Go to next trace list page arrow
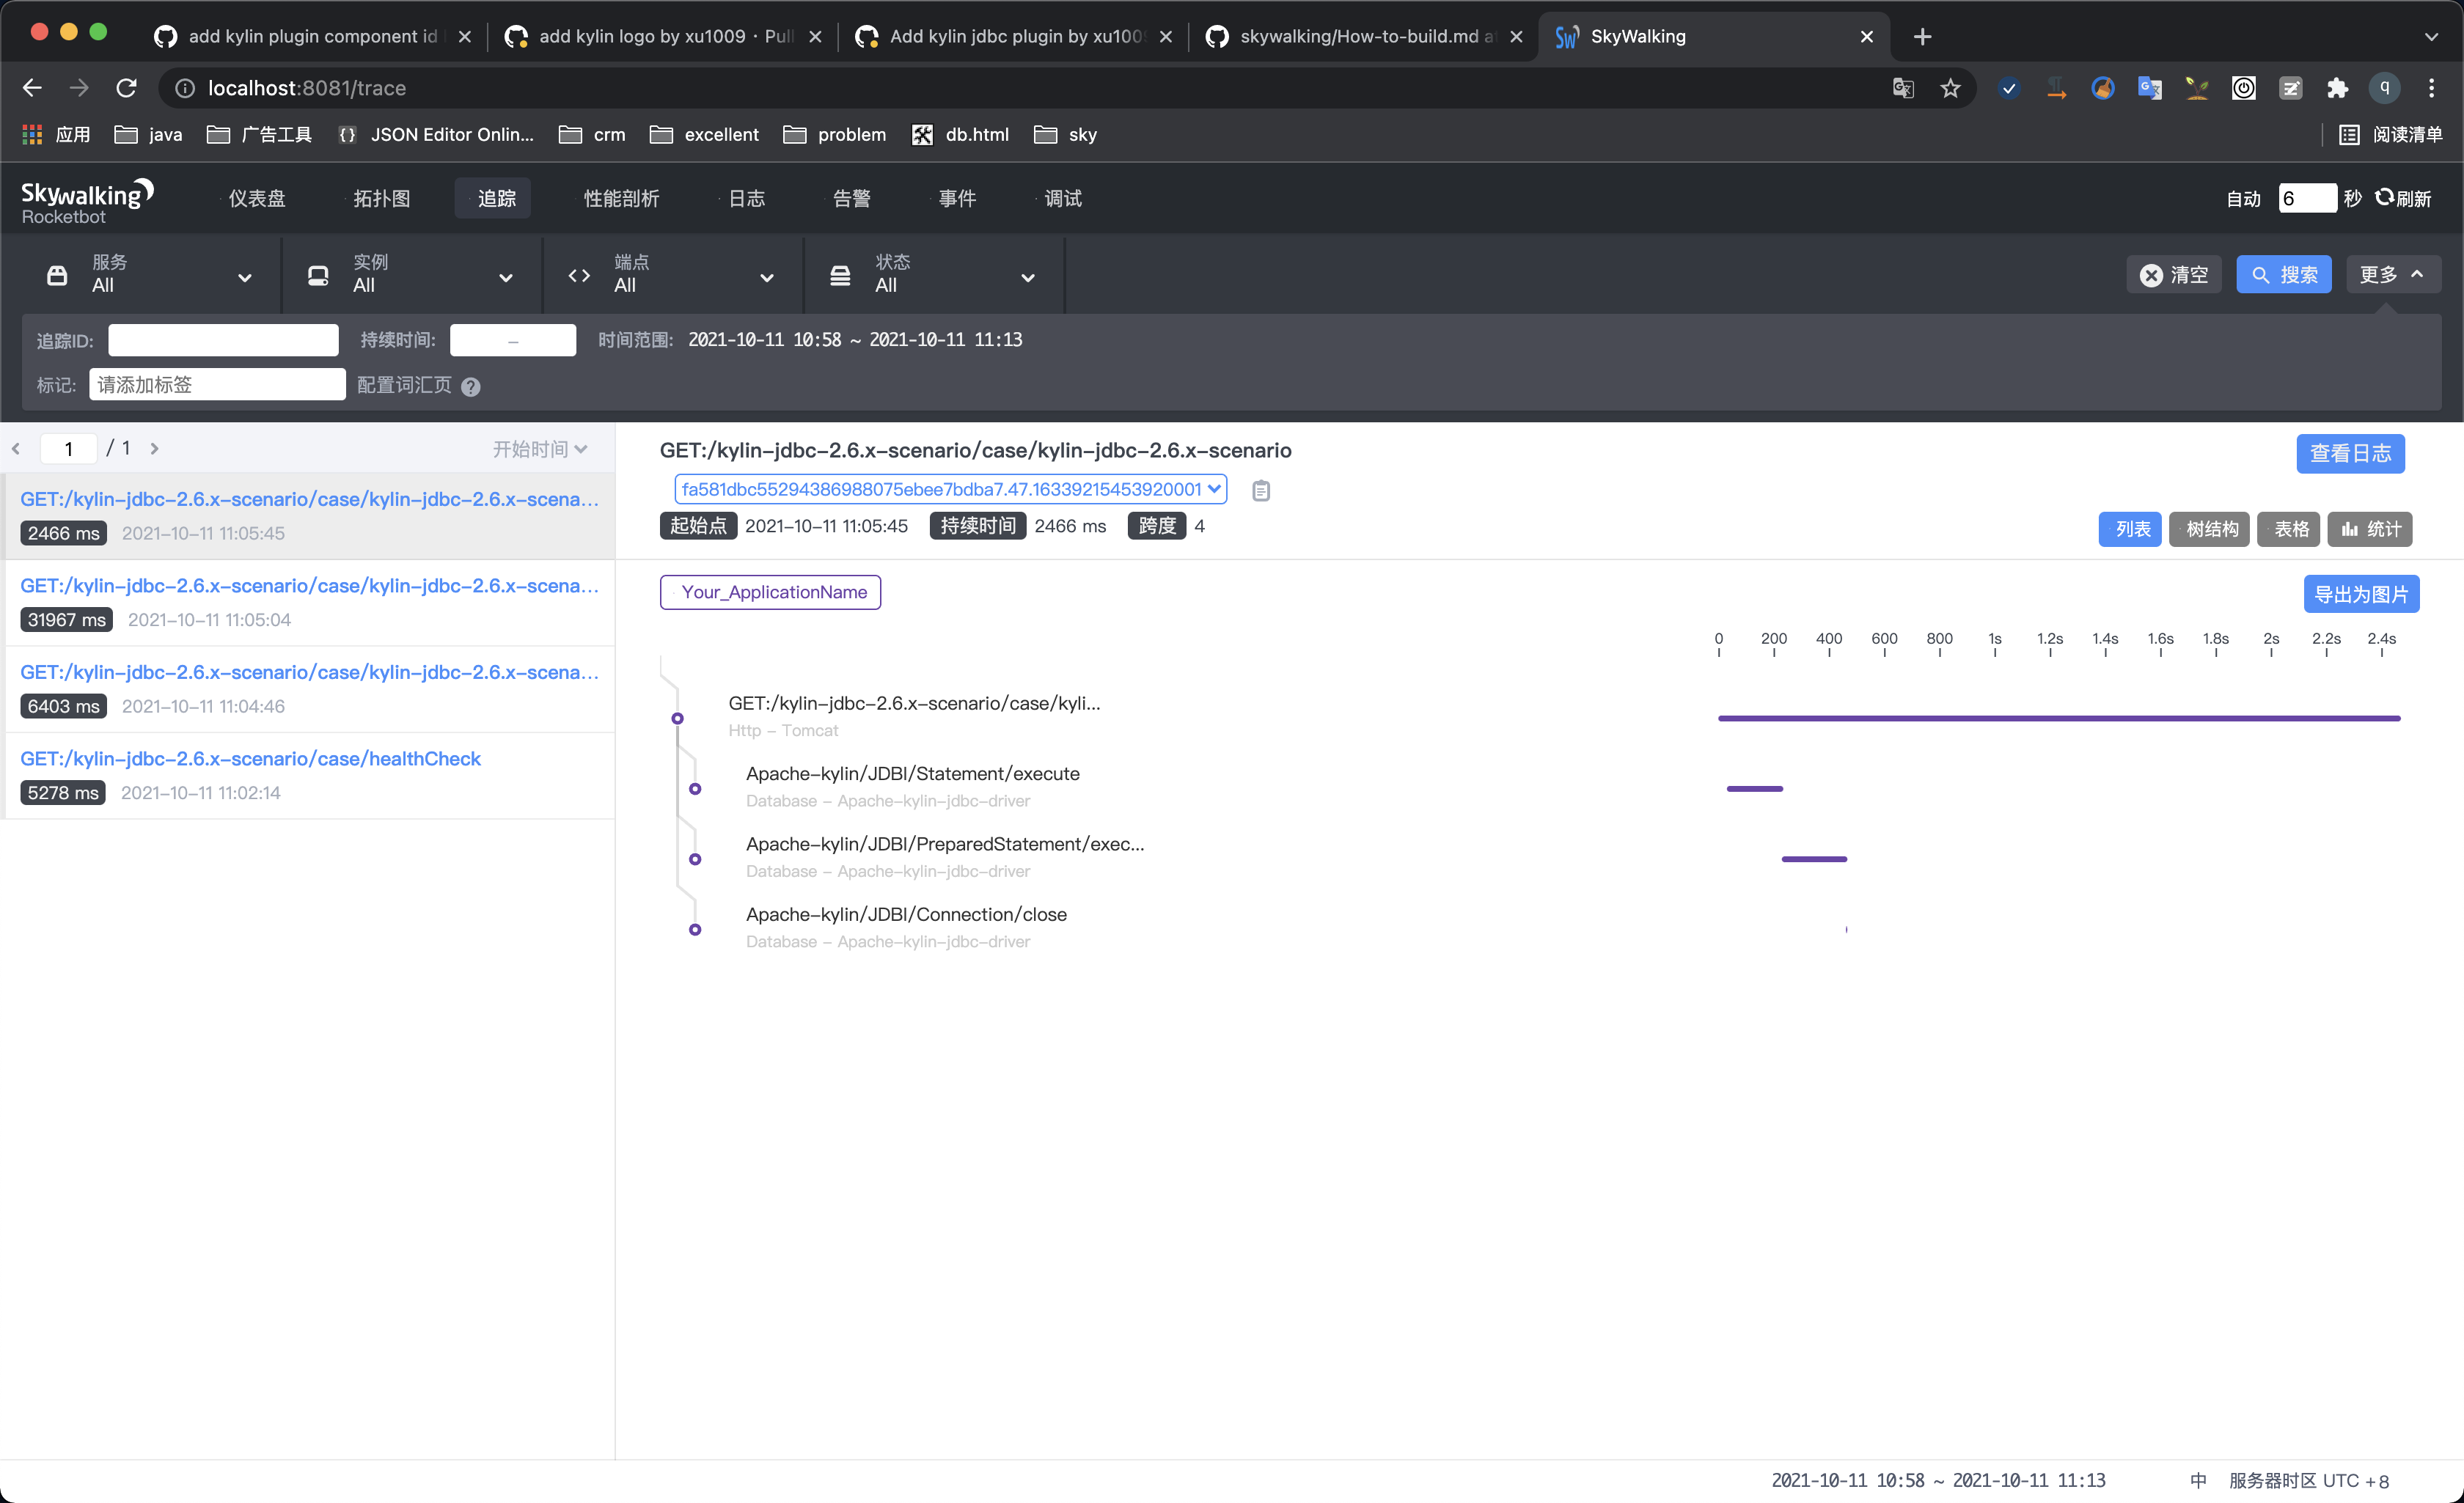This screenshot has height=1503, width=2464. click(x=154, y=449)
